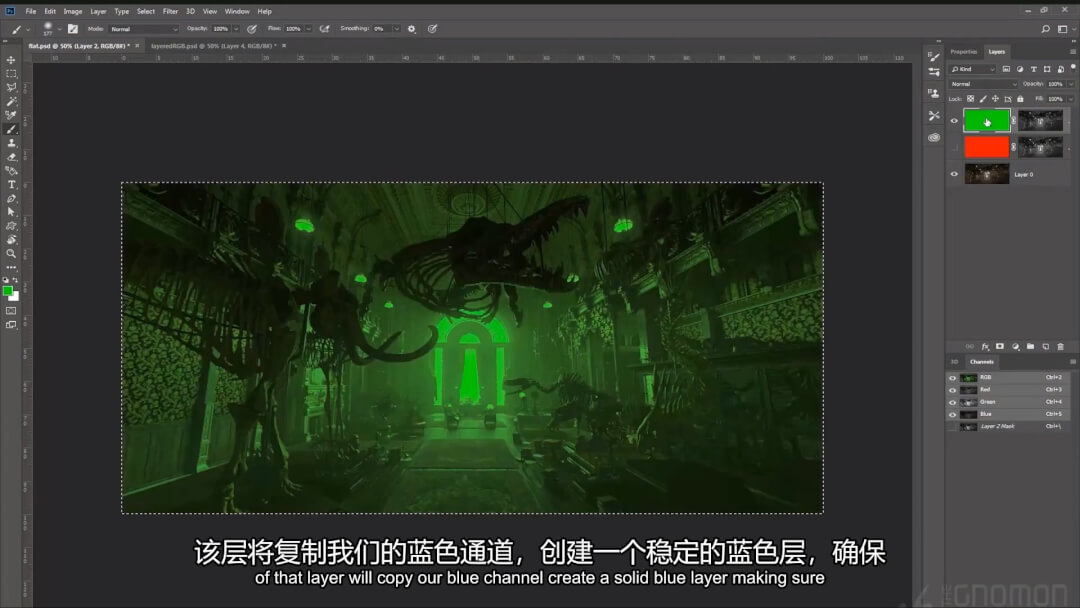The image size is (1080, 608).
Task: Open layer blend mode Normal dropdown
Action: [984, 84]
